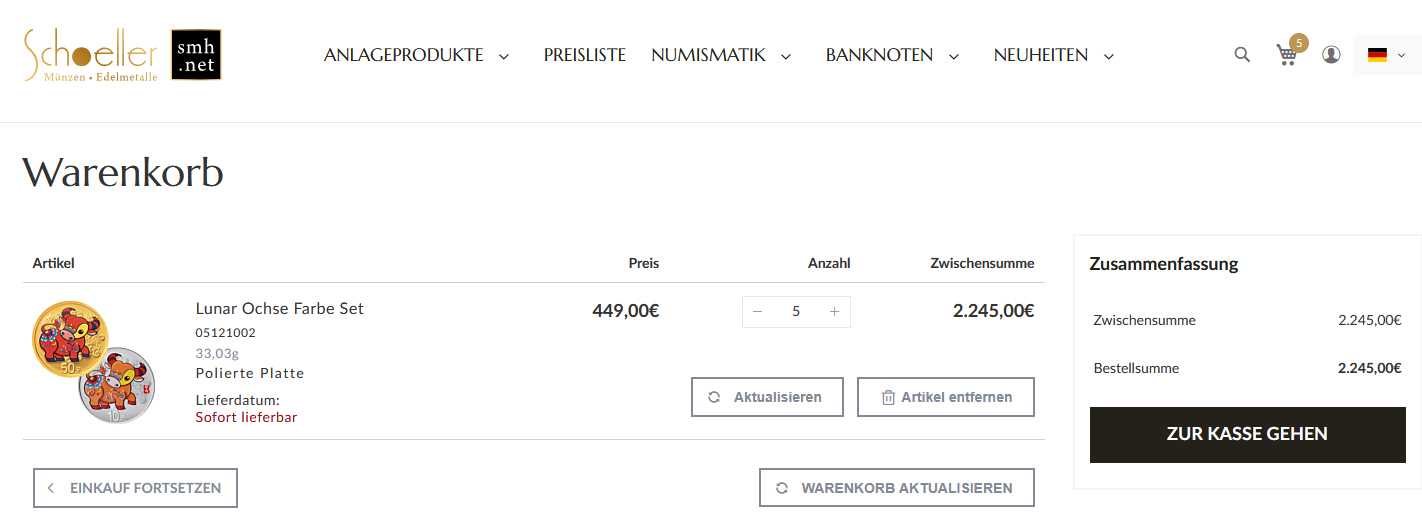Click the quantity input field
This screenshot has height=526, width=1422.
(796, 312)
